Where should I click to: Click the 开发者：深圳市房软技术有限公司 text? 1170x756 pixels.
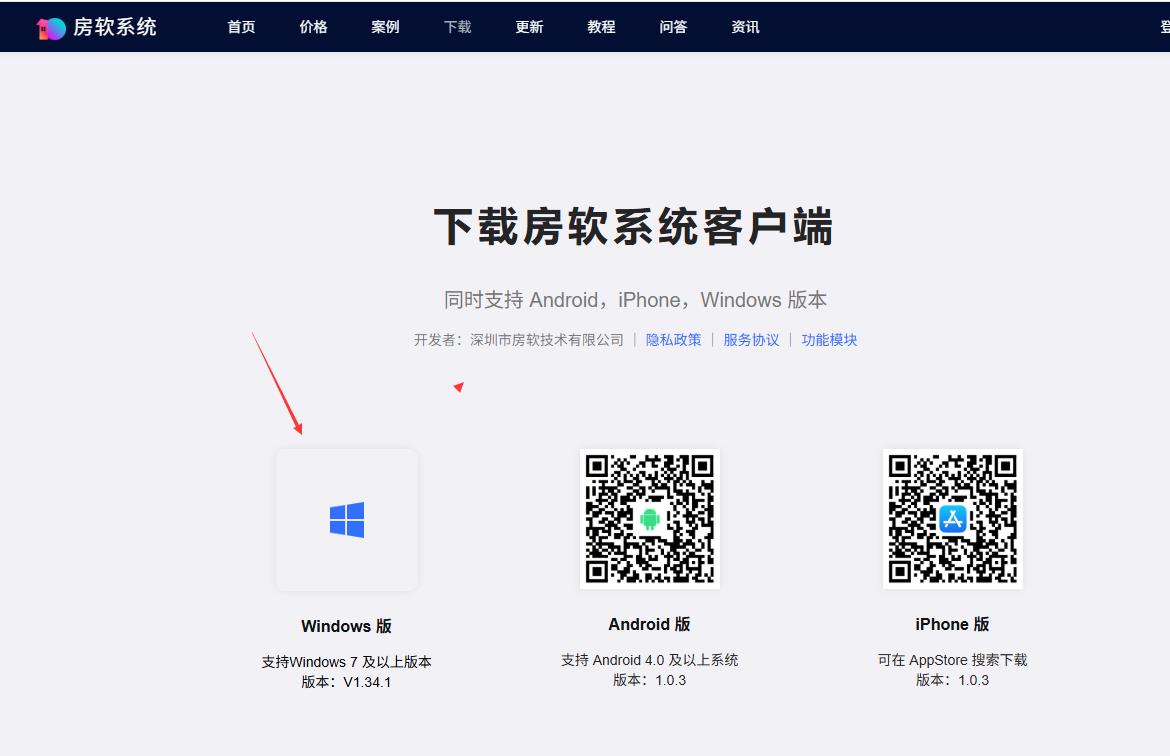519,340
